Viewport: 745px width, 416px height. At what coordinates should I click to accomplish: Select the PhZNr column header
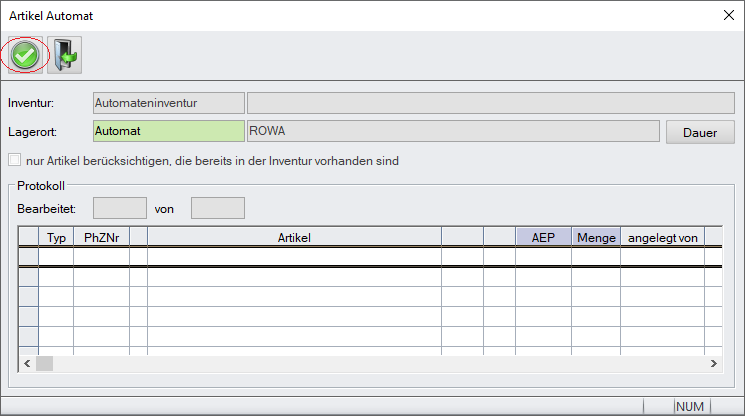point(101,237)
